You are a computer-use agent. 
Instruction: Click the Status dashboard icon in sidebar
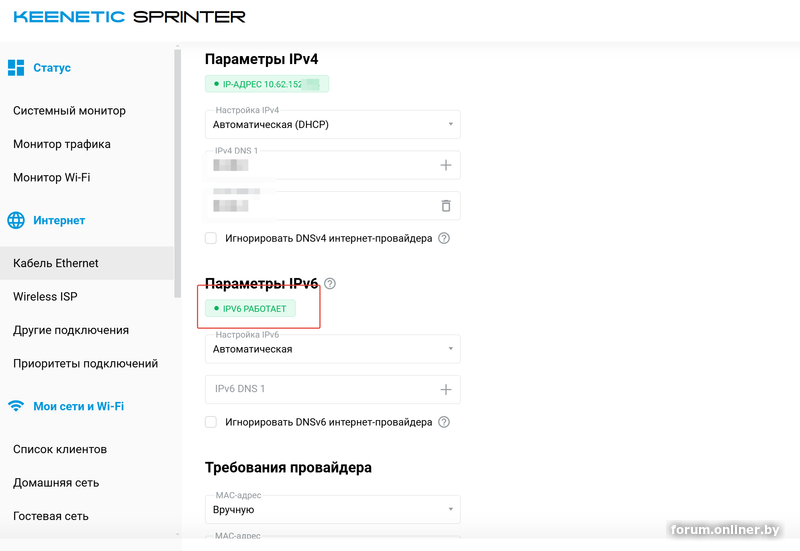[x=16, y=68]
